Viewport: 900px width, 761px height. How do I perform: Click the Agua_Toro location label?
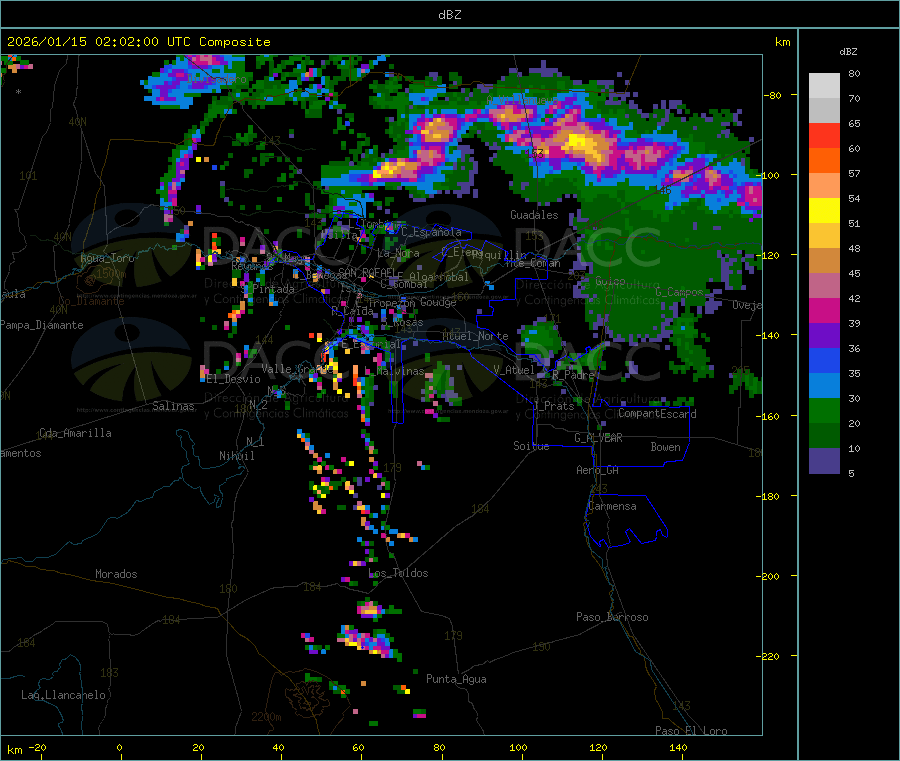coord(107,258)
